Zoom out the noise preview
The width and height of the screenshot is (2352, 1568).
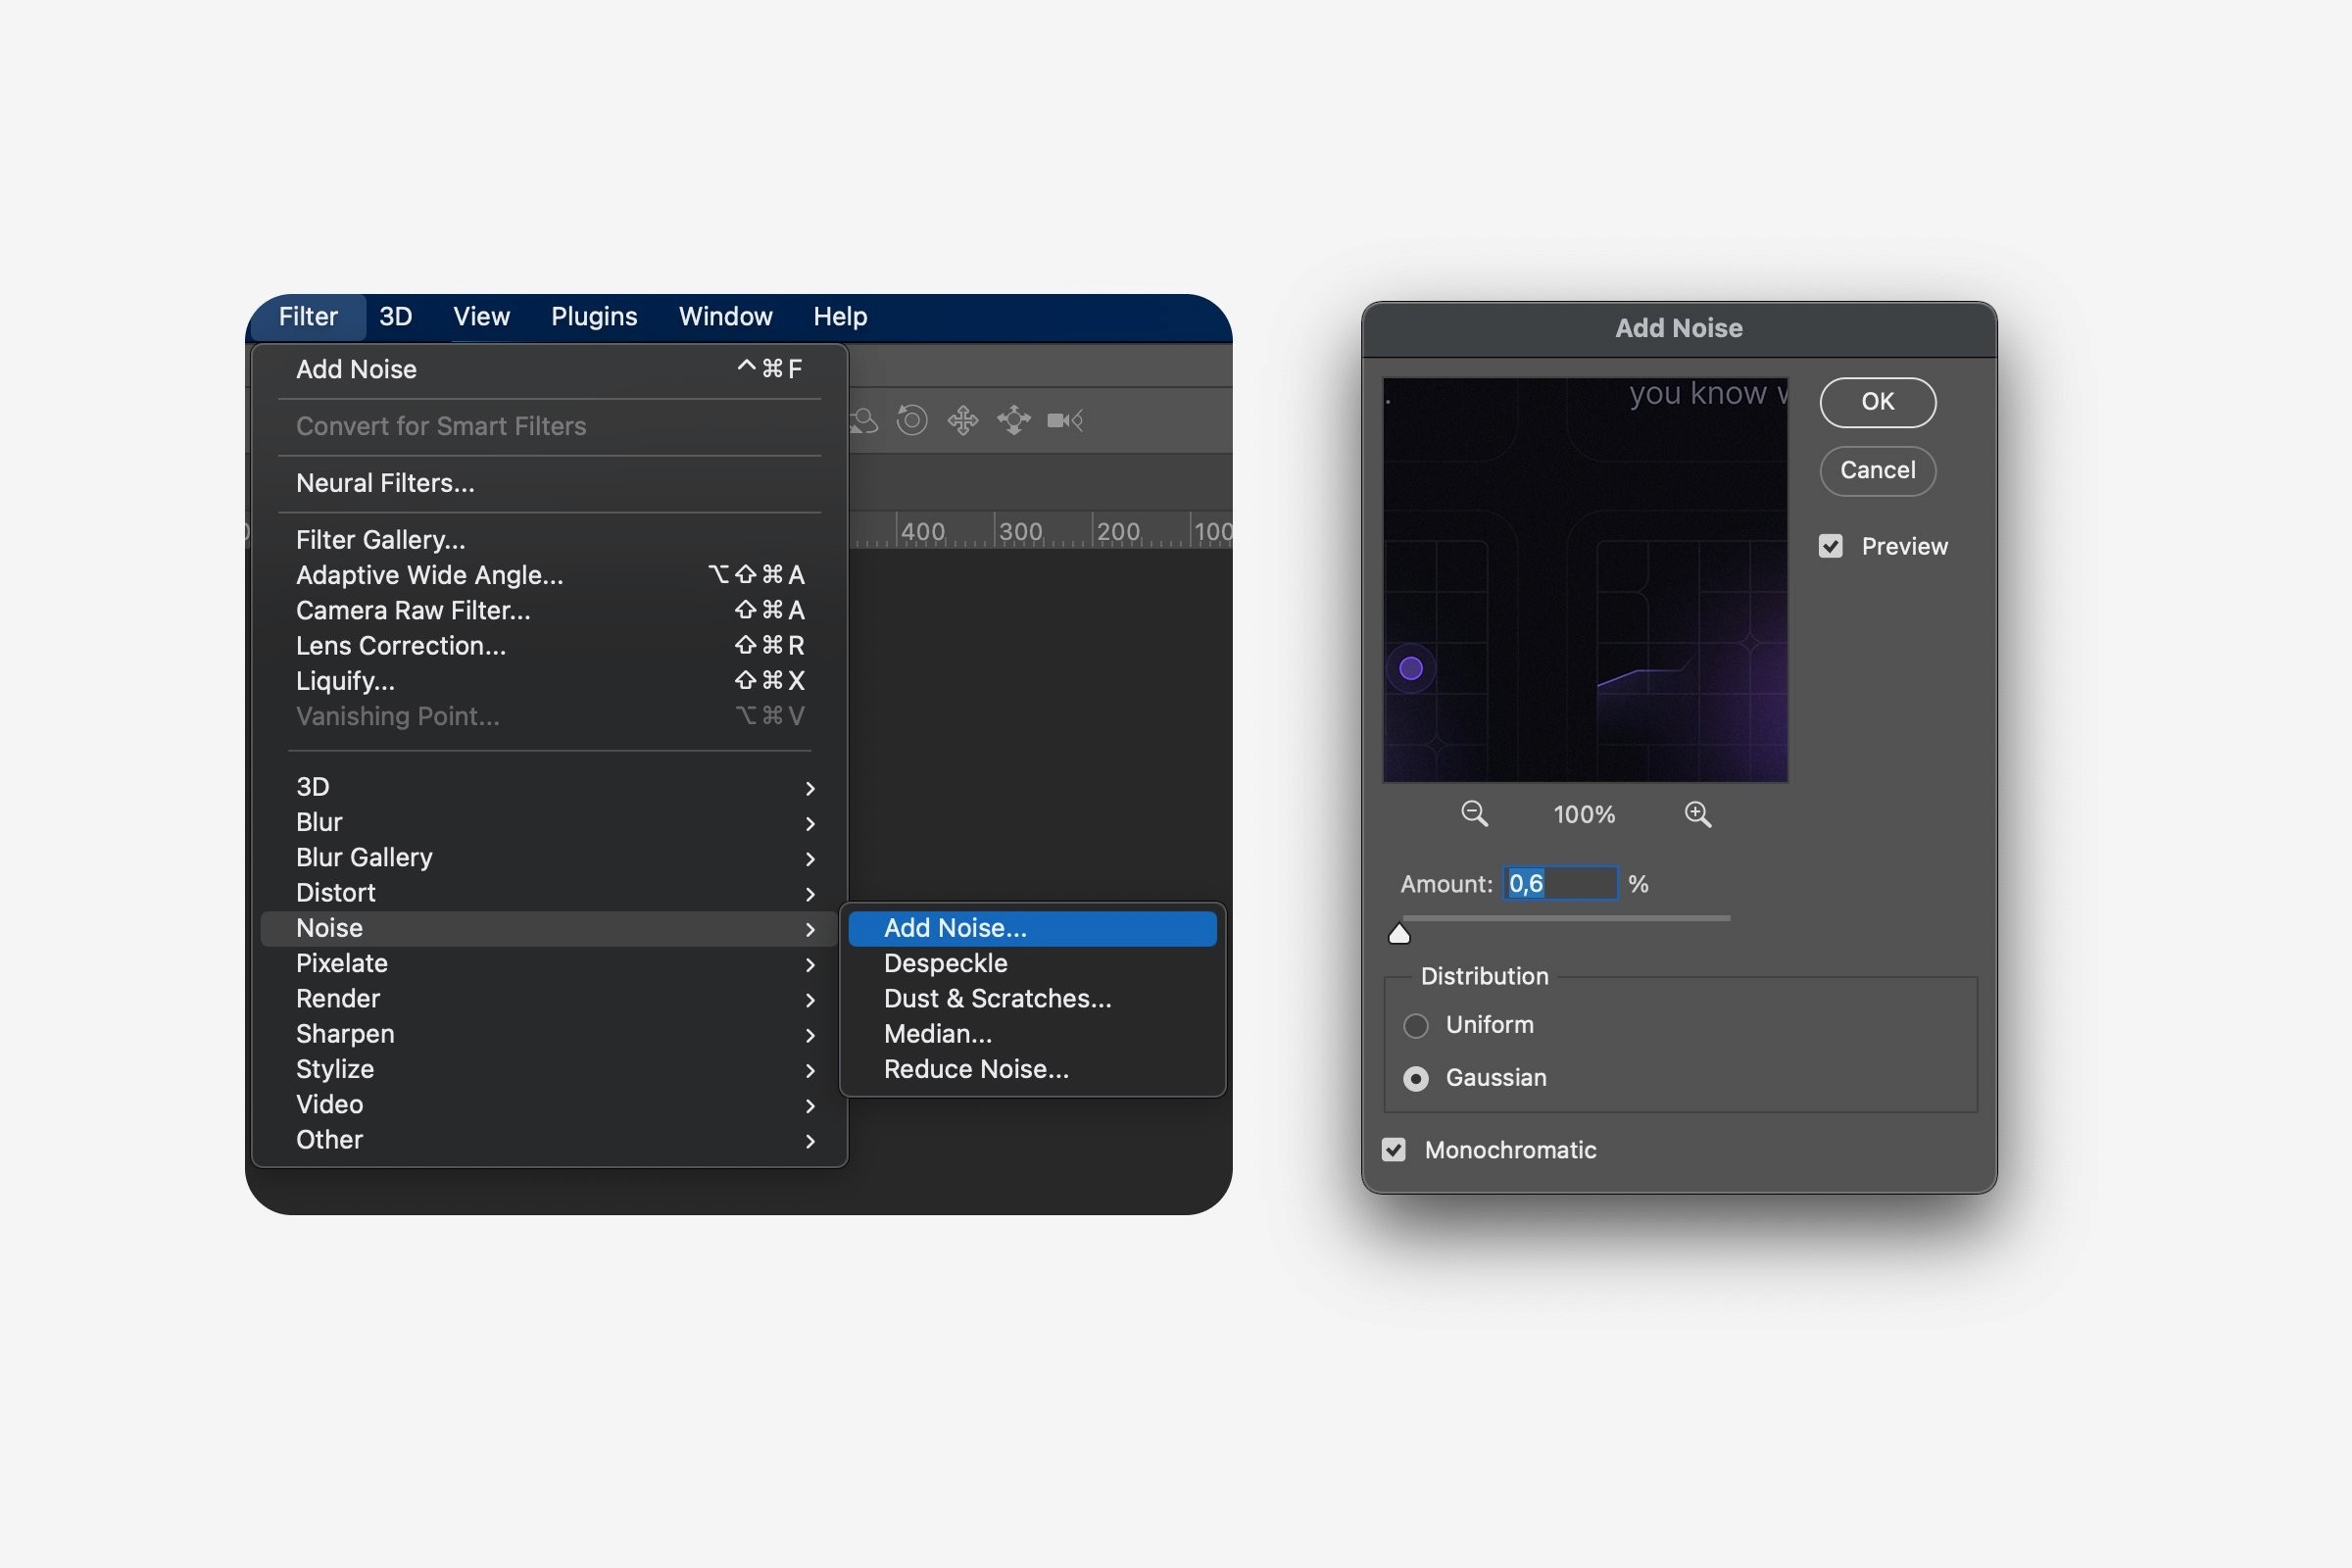pos(1474,814)
